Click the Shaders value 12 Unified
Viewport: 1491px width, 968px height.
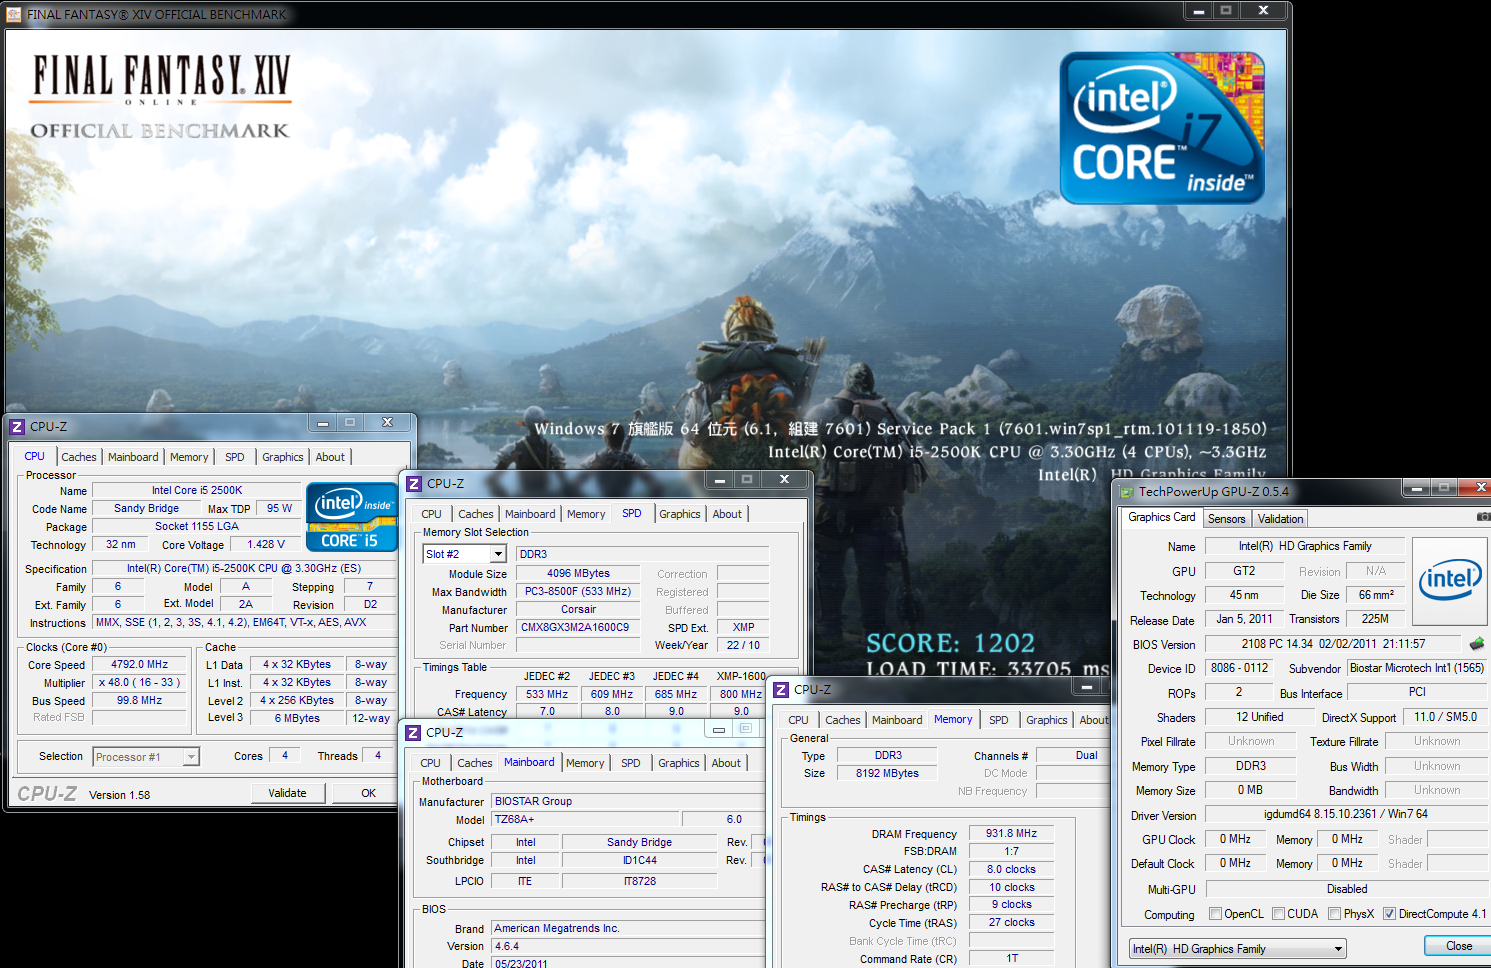[1259, 718]
